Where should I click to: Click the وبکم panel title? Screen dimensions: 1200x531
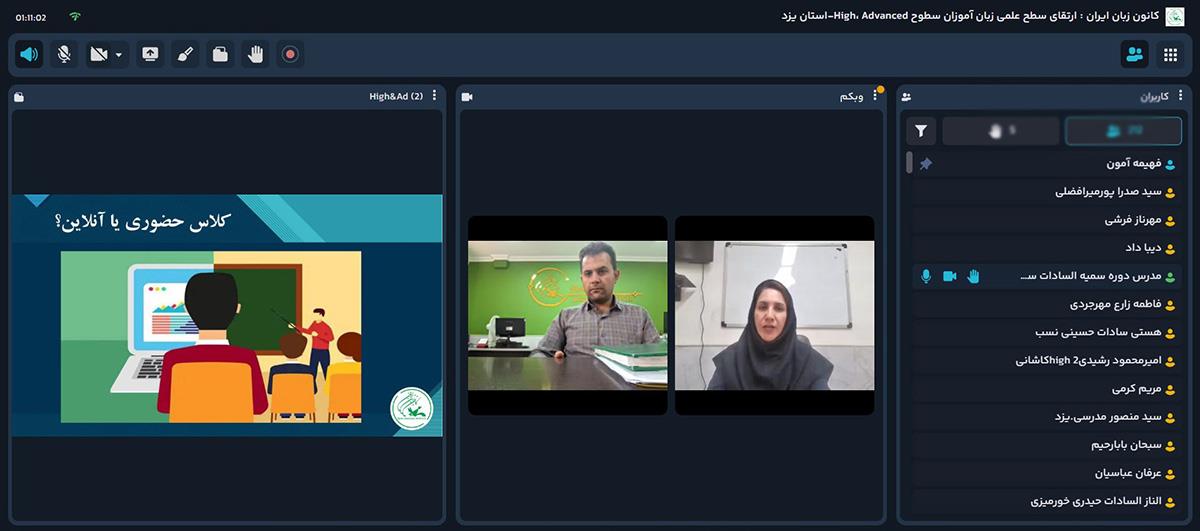click(851, 97)
